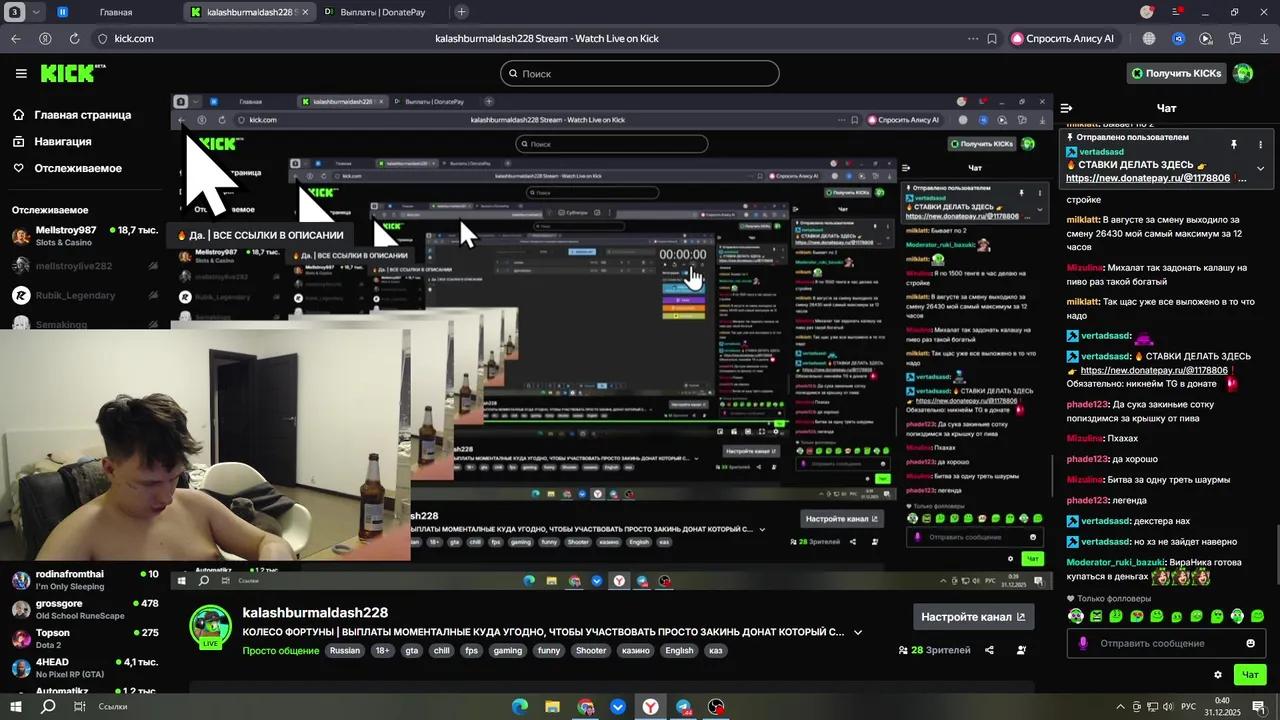
Task: Open the donatepay link in vertadsasd's chat message
Action: tap(1154, 370)
